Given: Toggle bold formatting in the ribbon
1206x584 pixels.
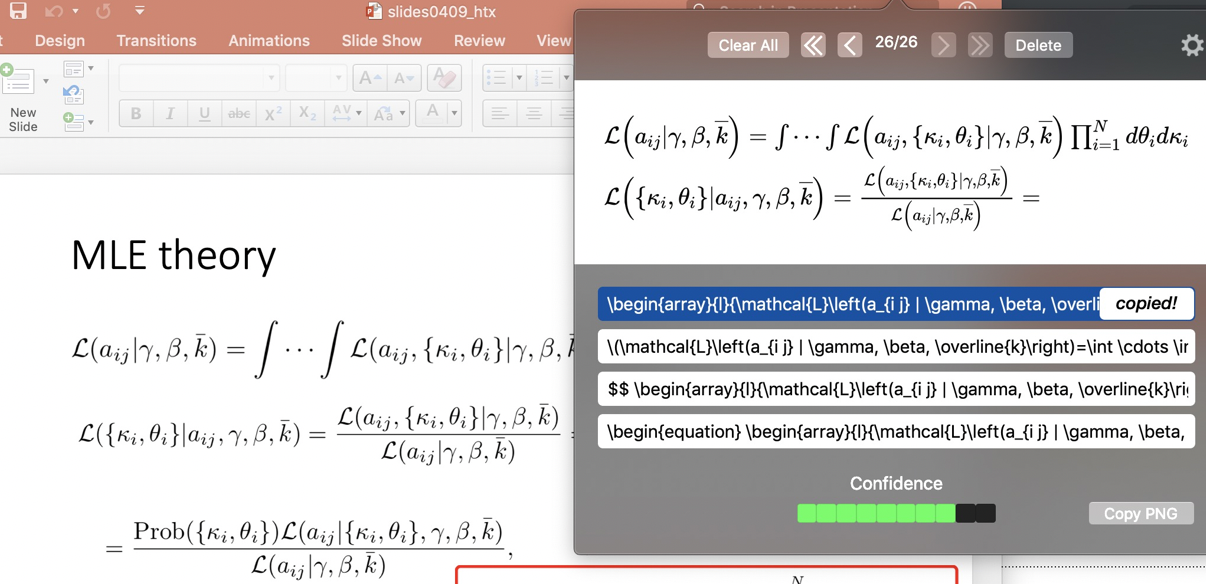Looking at the screenshot, I should click(135, 113).
